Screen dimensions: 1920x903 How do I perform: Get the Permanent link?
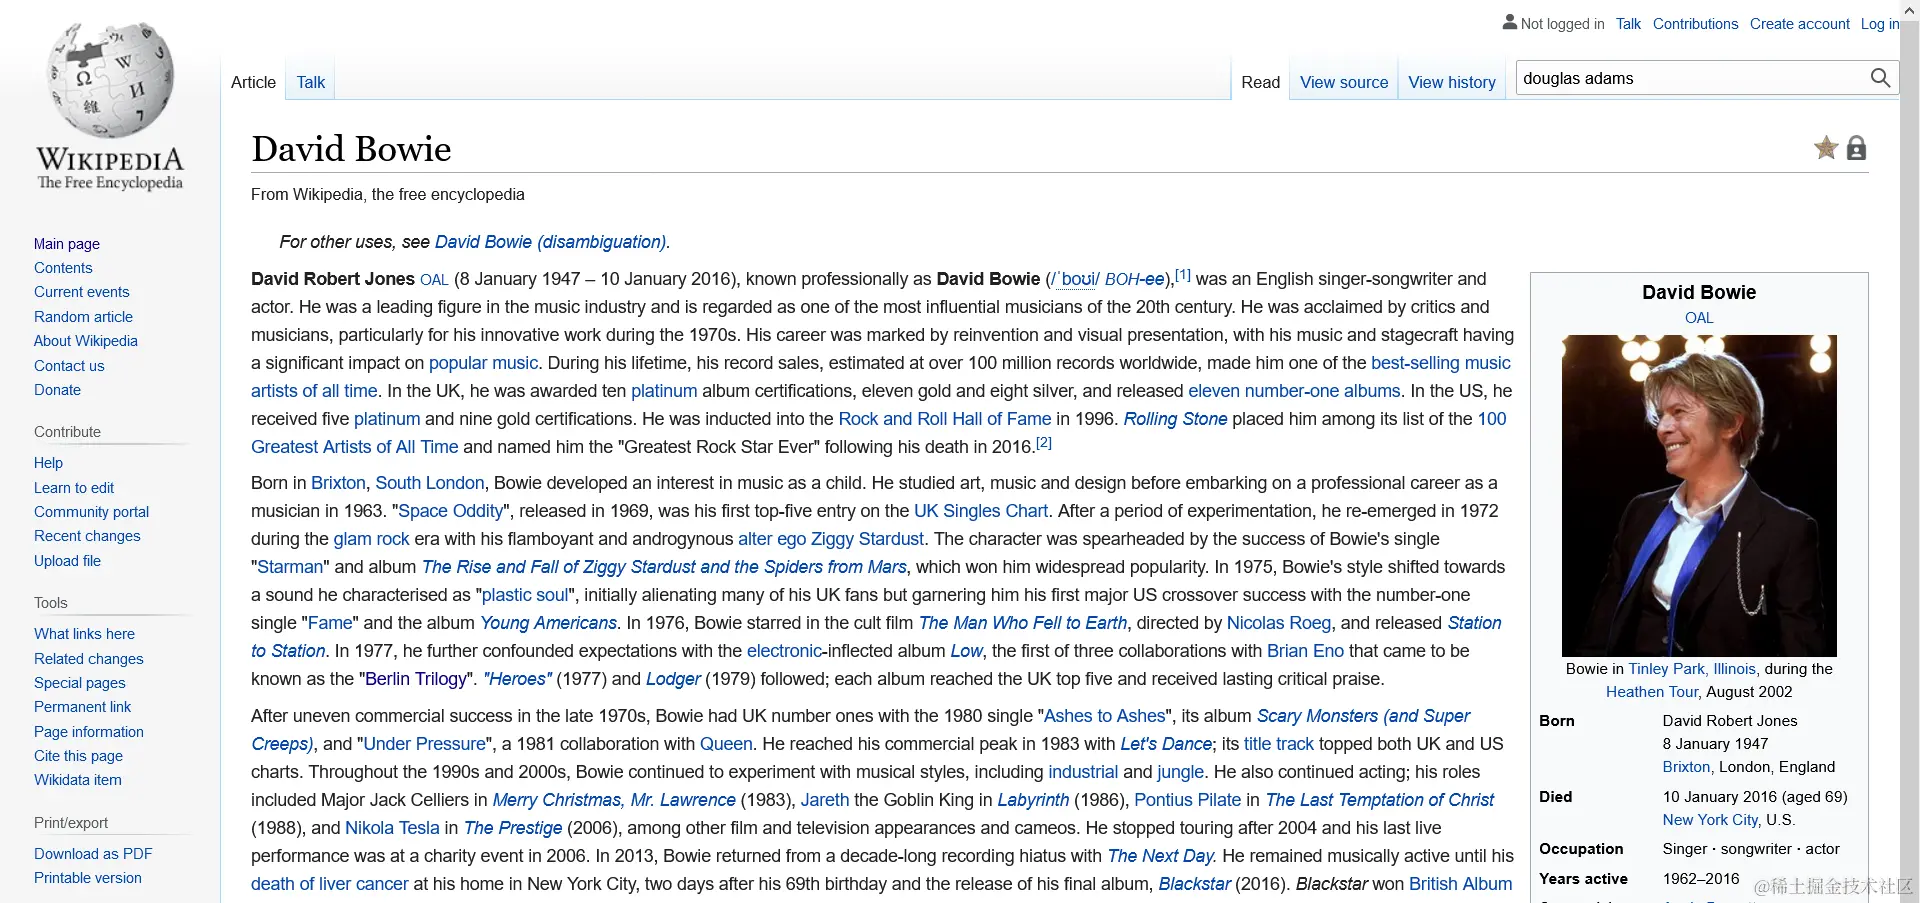83,707
